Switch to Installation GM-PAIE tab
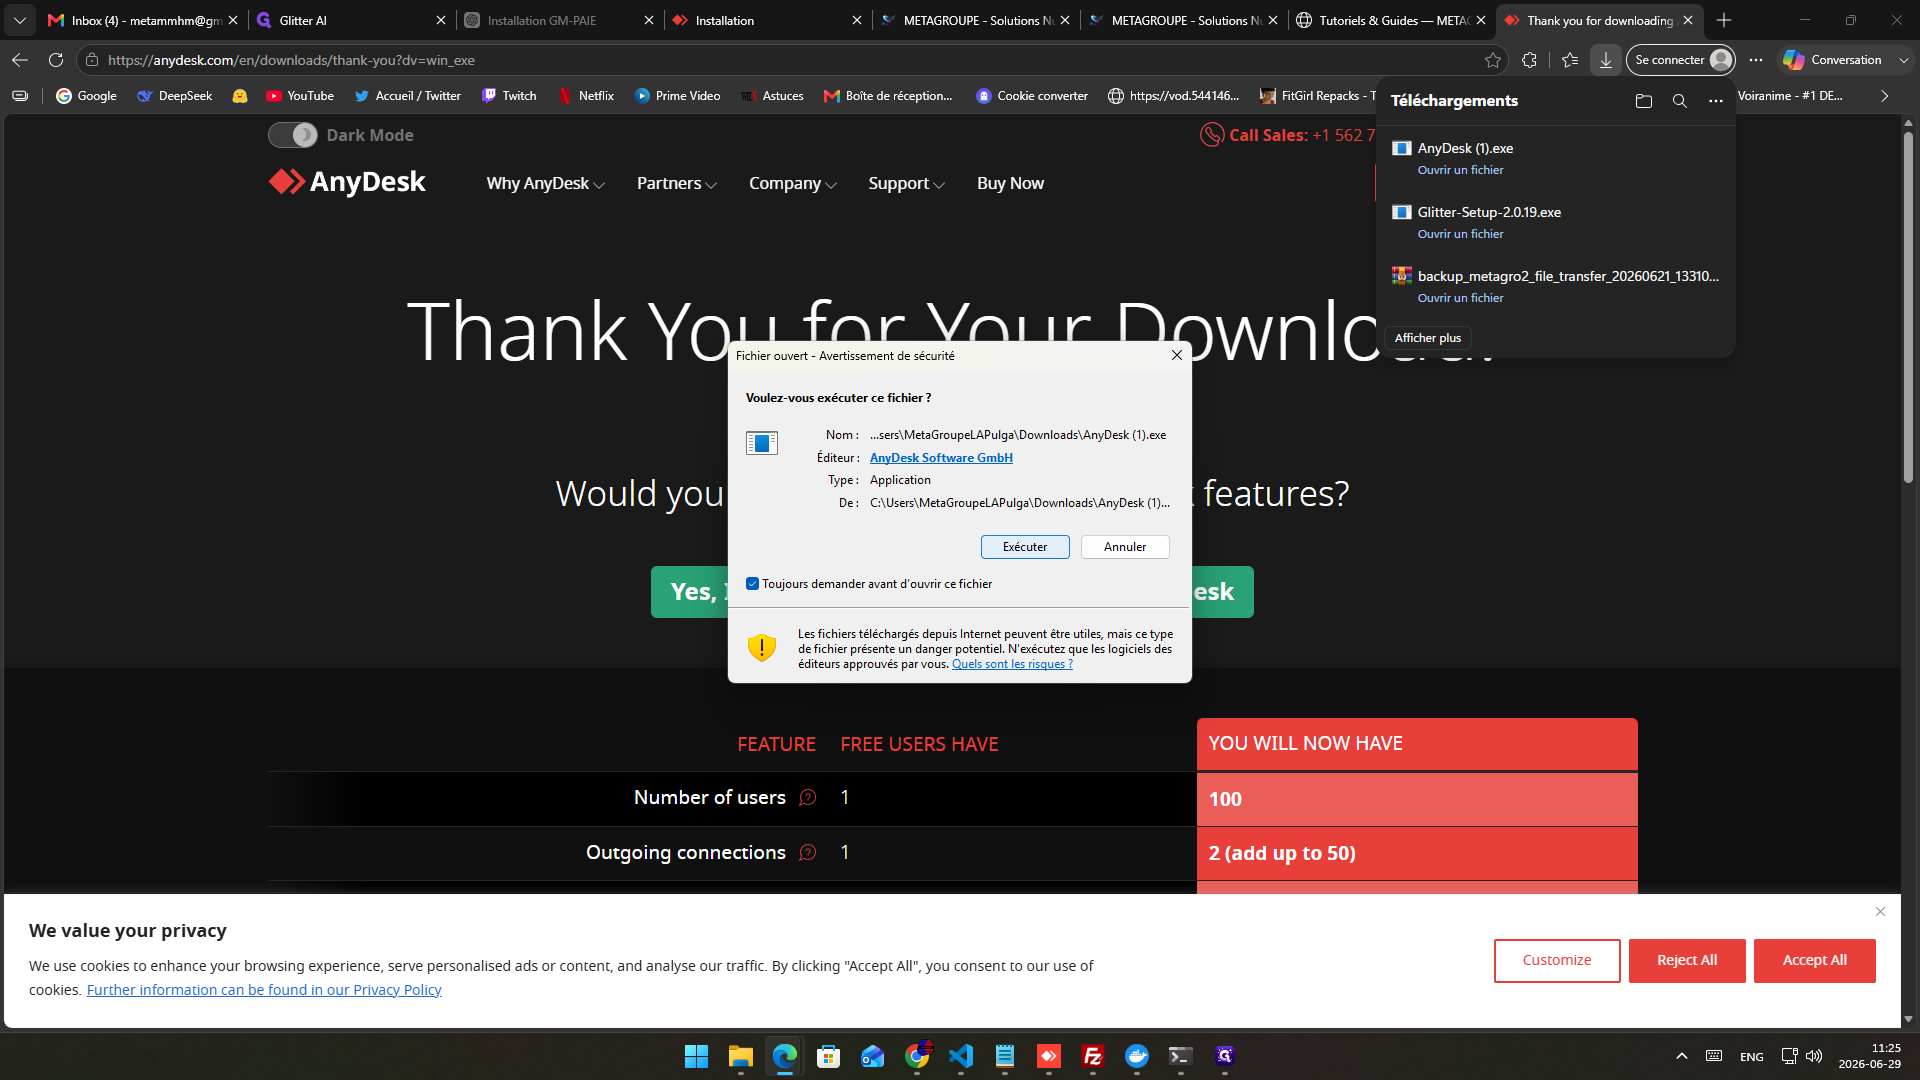This screenshot has height=1080, width=1920. click(x=559, y=20)
